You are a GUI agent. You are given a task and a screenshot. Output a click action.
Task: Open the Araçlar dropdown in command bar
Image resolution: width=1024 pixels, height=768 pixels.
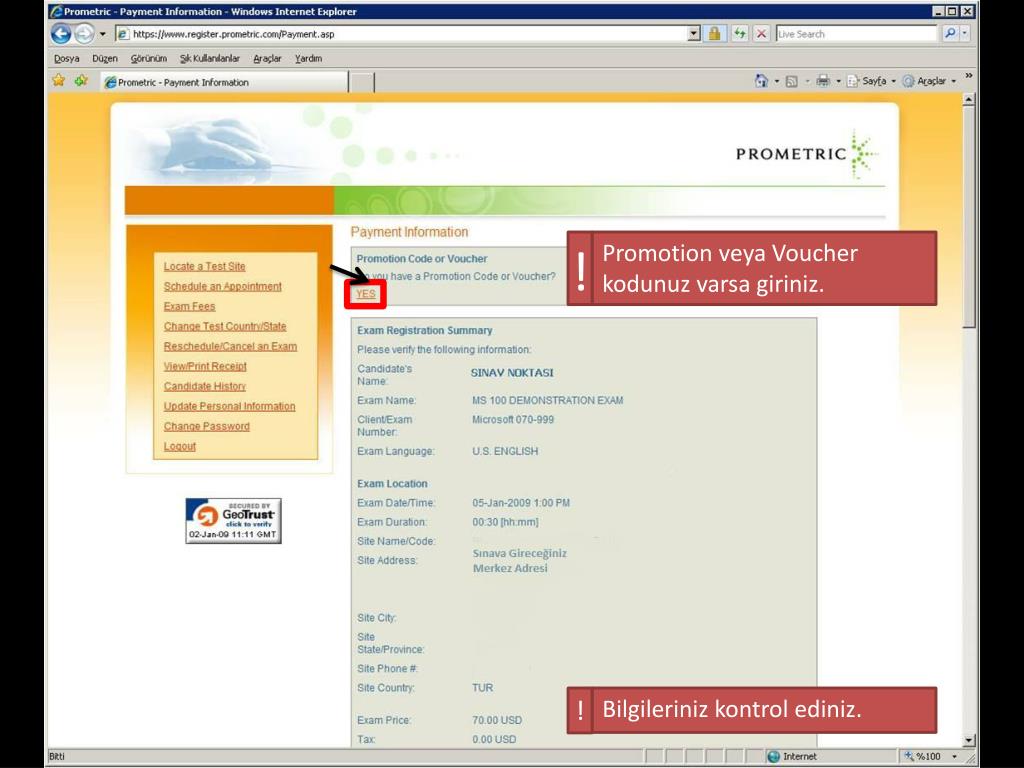pos(929,81)
